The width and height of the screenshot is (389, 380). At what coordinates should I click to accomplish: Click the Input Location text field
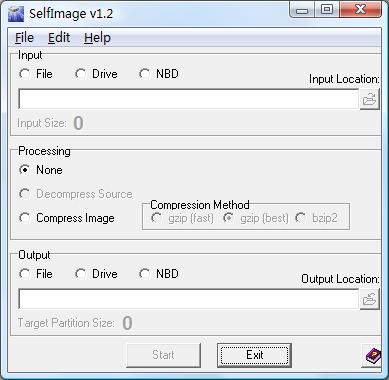coord(189,99)
